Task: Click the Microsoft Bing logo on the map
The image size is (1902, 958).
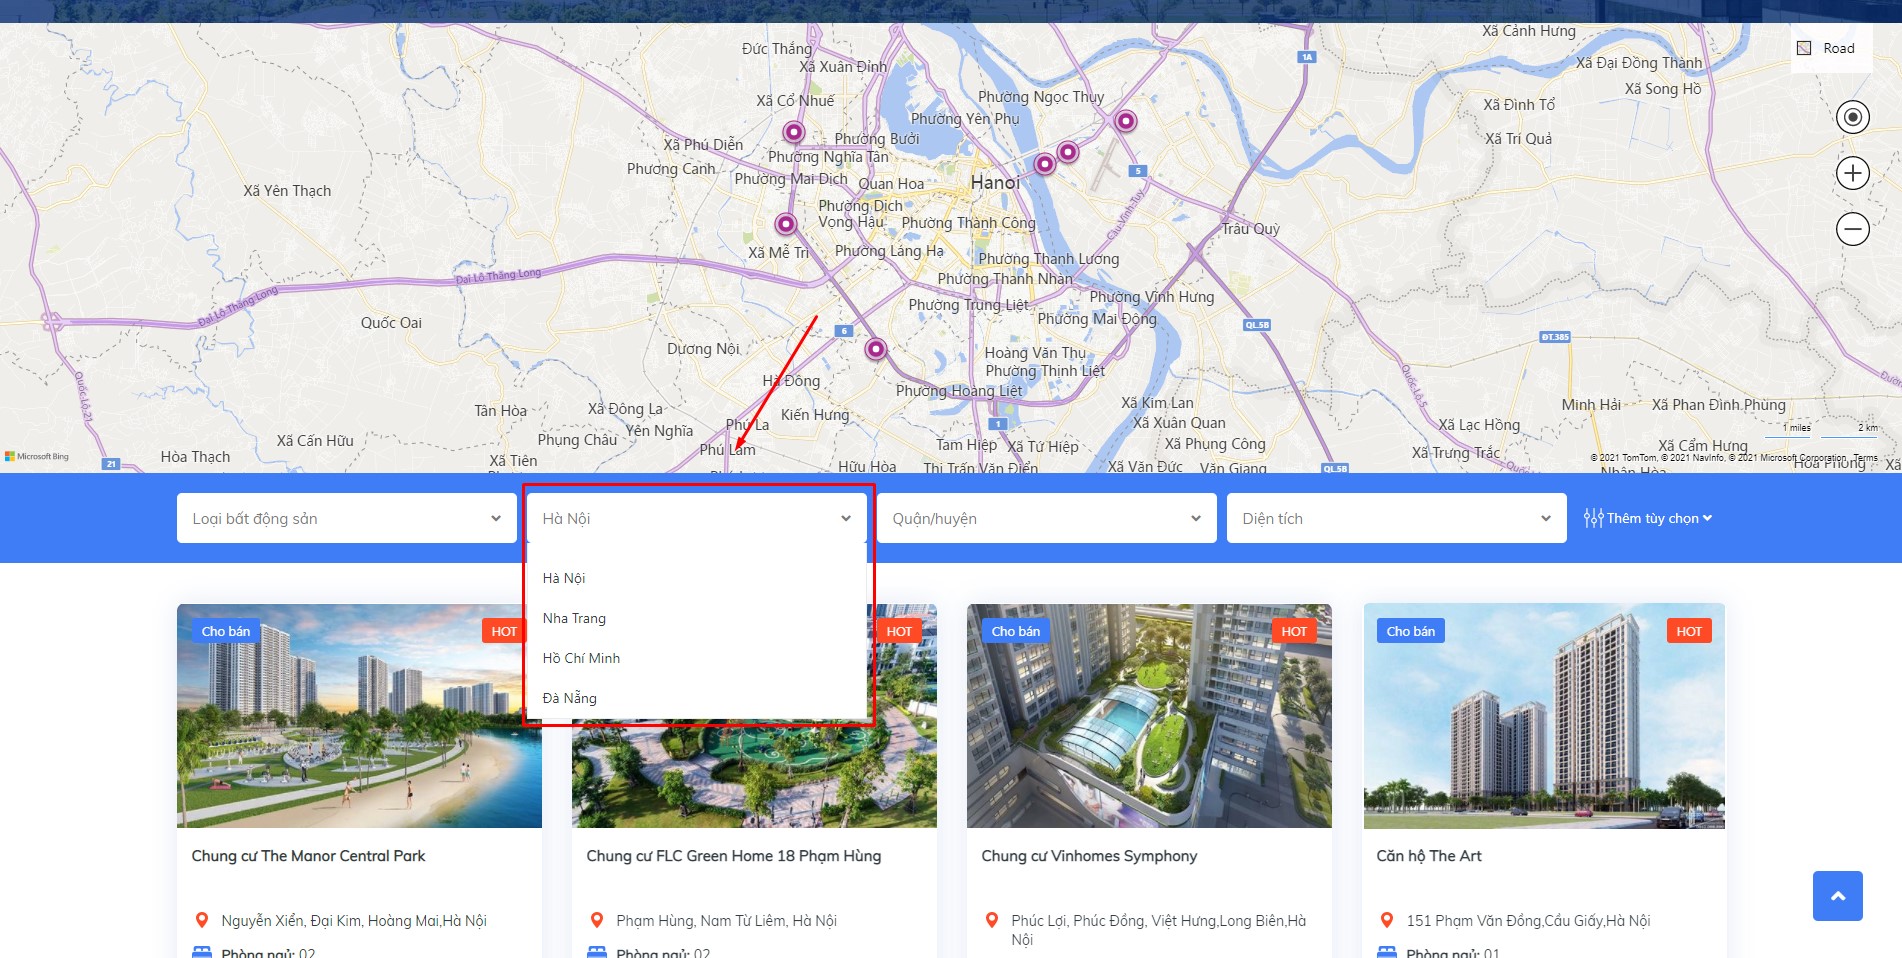Action: (37, 457)
